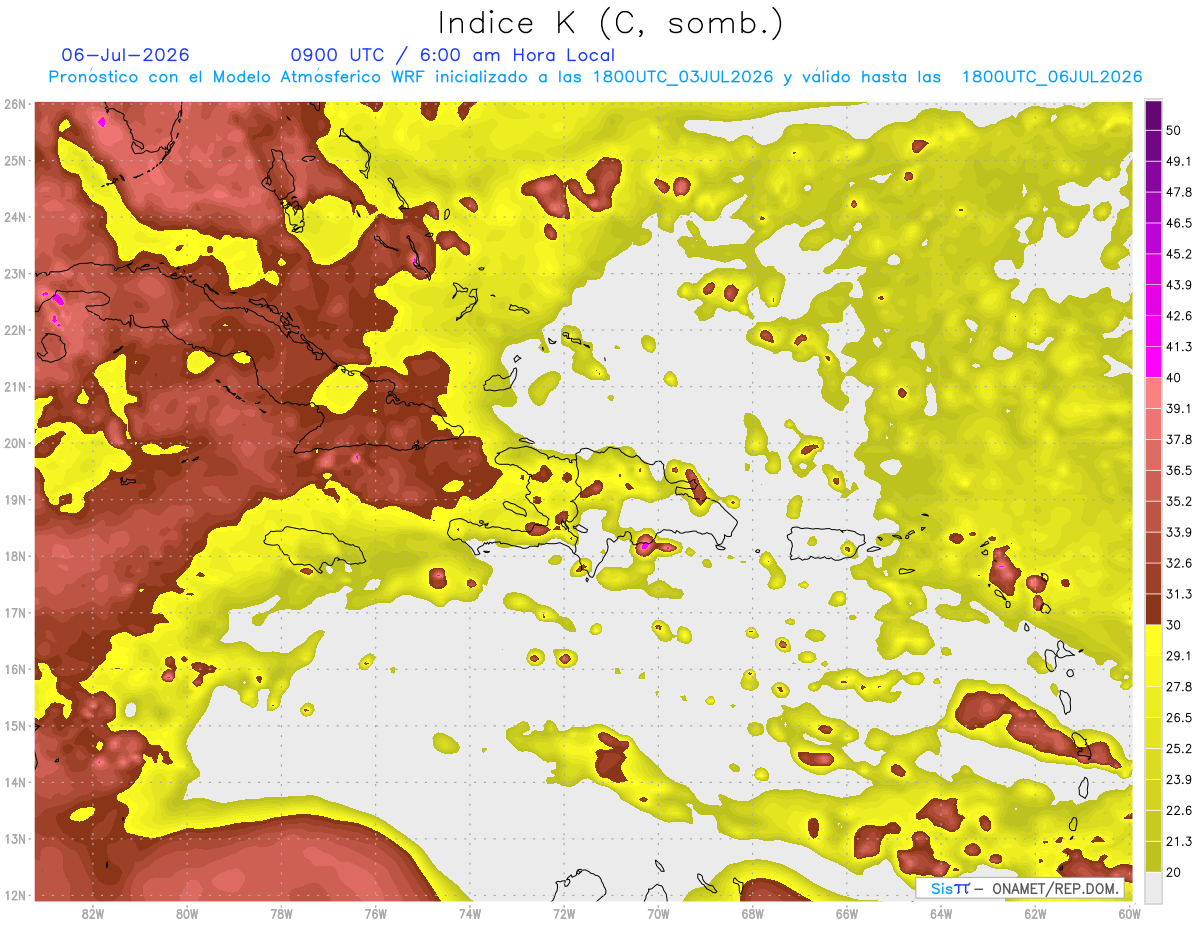The width and height of the screenshot is (1200, 927).
Task: Click the colorbar value 49.1
Action: point(1179,161)
